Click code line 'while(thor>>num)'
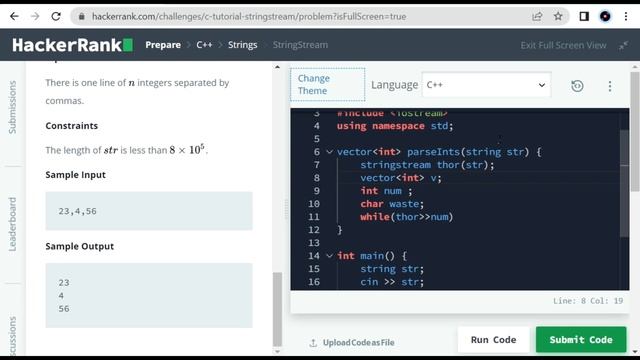The image size is (640, 360). click(407, 217)
